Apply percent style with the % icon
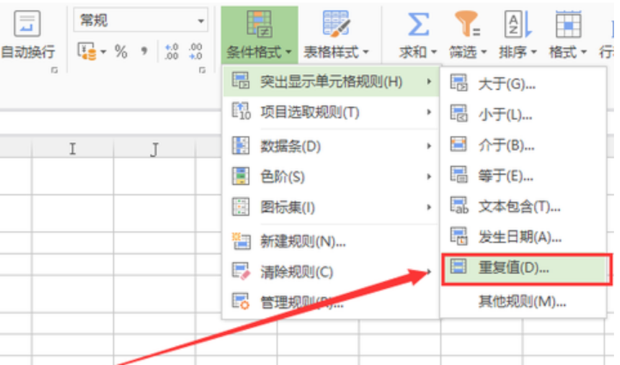This screenshot has height=365, width=620. coord(121,51)
